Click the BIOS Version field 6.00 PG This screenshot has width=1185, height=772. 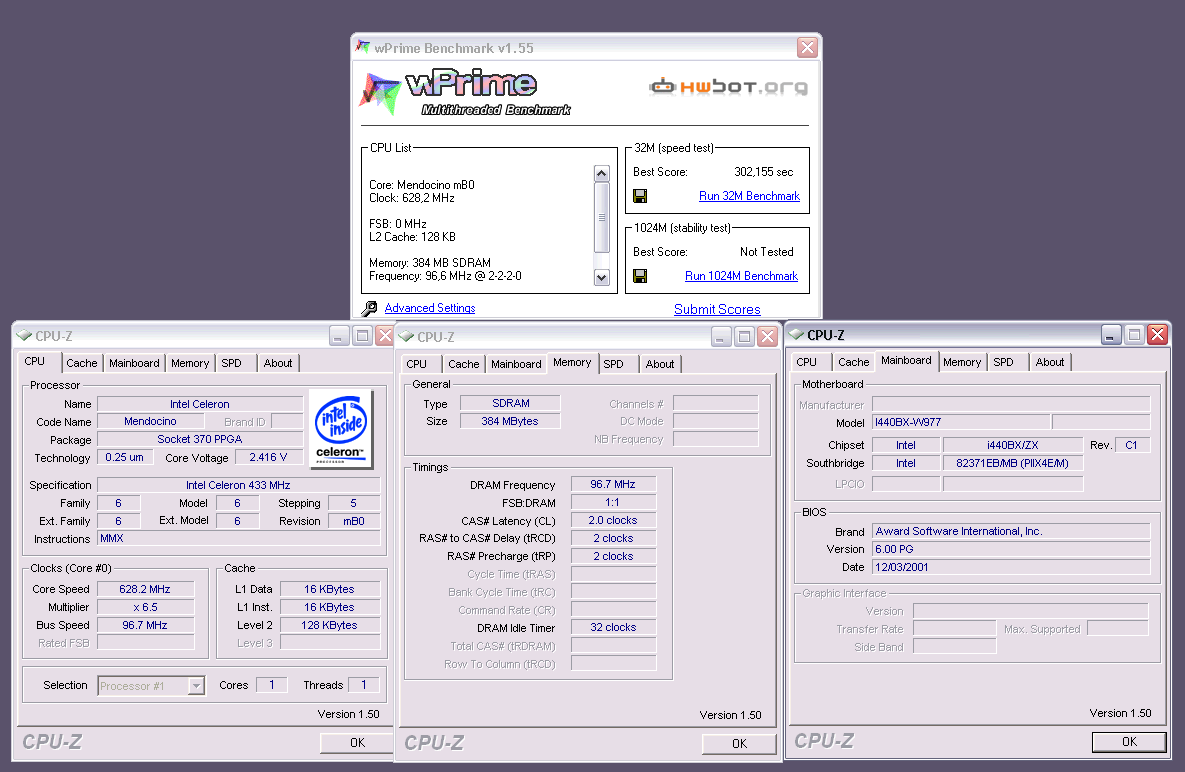tap(1011, 549)
